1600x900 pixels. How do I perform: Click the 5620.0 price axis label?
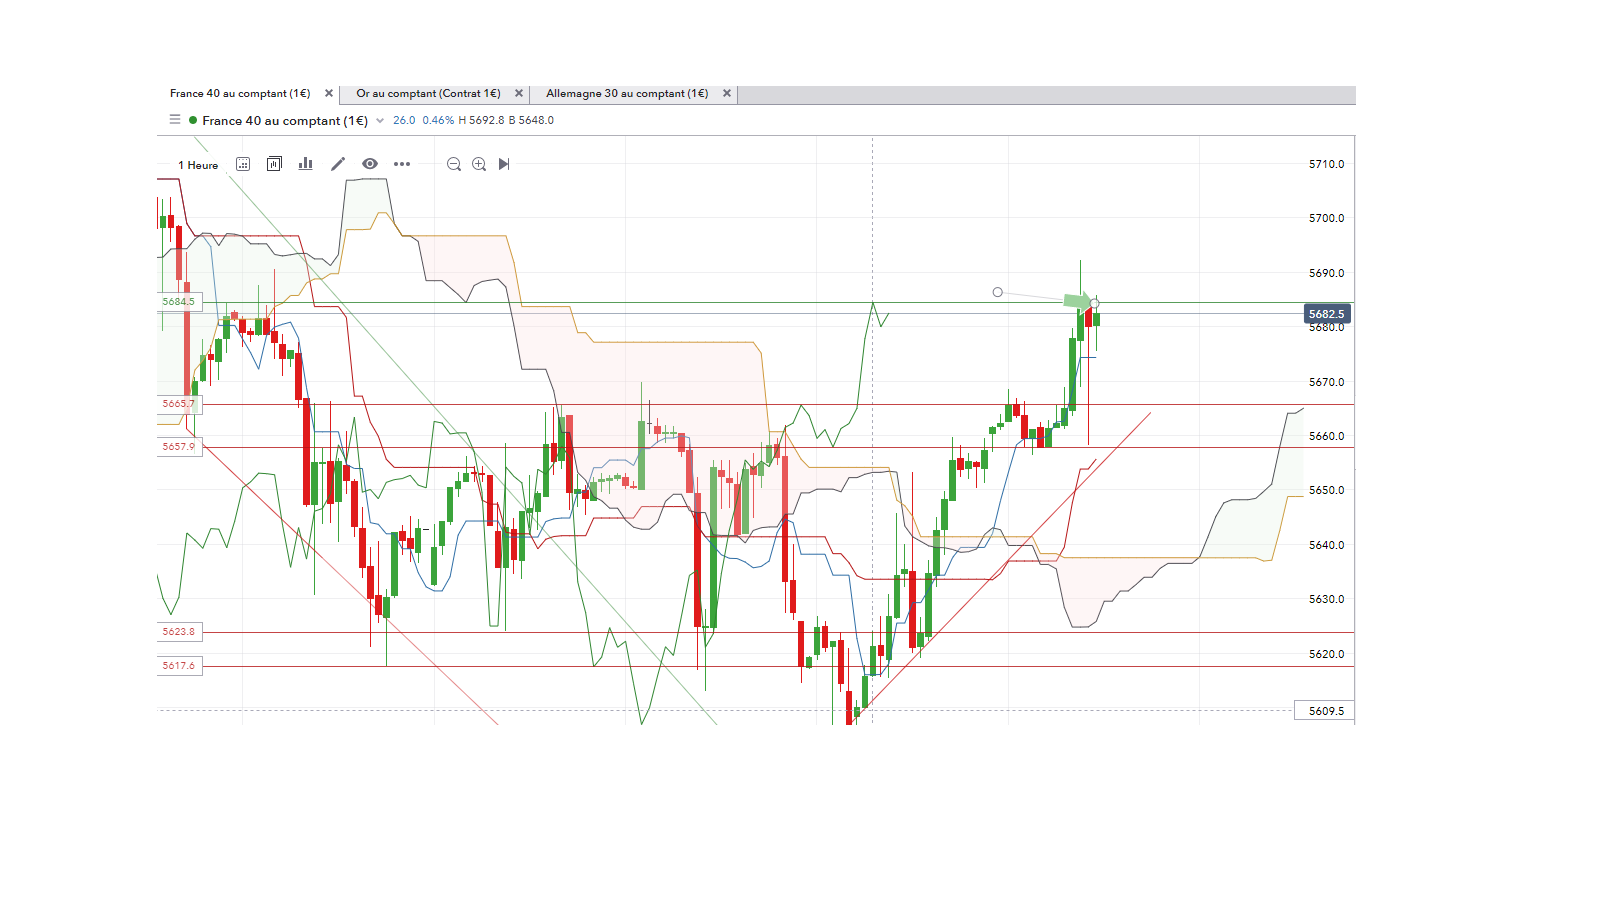[x=1327, y=654]
